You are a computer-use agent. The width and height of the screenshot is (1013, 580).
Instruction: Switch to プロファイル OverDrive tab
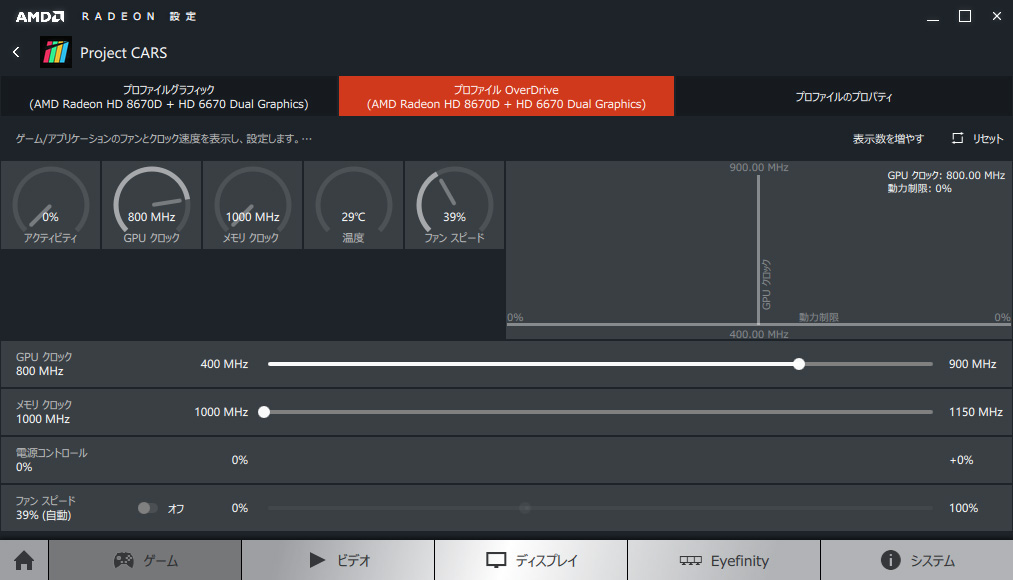tap(506, 96)
